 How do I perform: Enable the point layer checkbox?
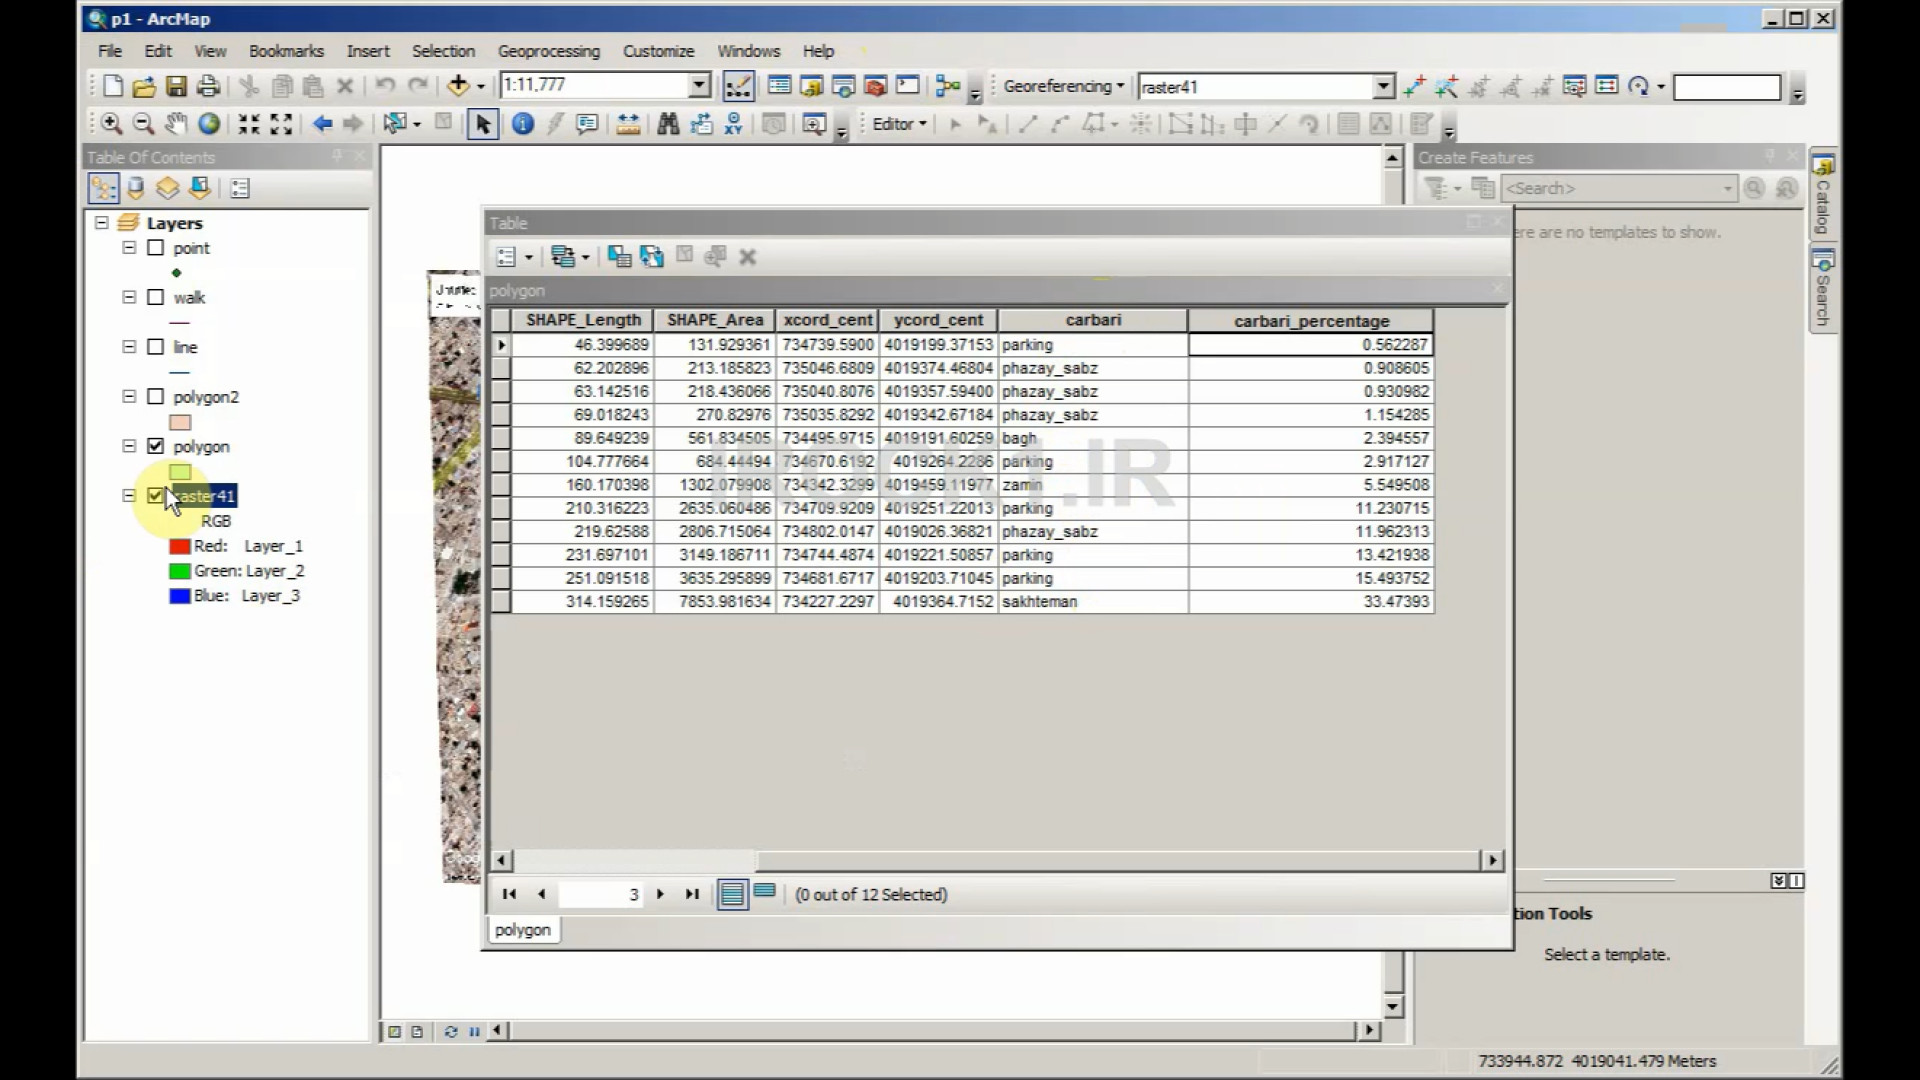155,248
